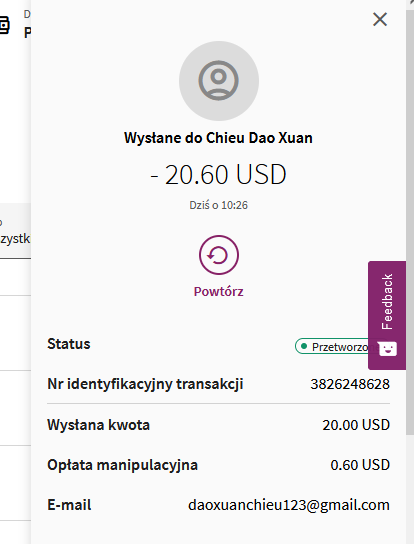The height and width of the screenshot is (544, 414).
Task: Select transaction ID 3826248628
Action: (350, 384)
